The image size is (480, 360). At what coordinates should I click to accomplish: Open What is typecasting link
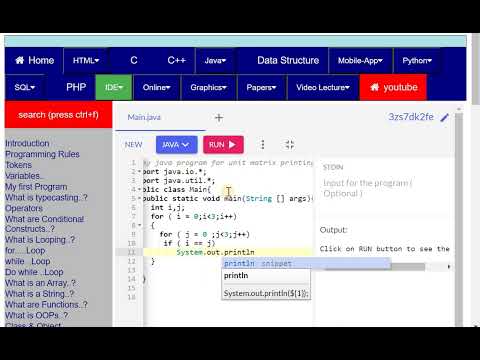coord(46,197)
